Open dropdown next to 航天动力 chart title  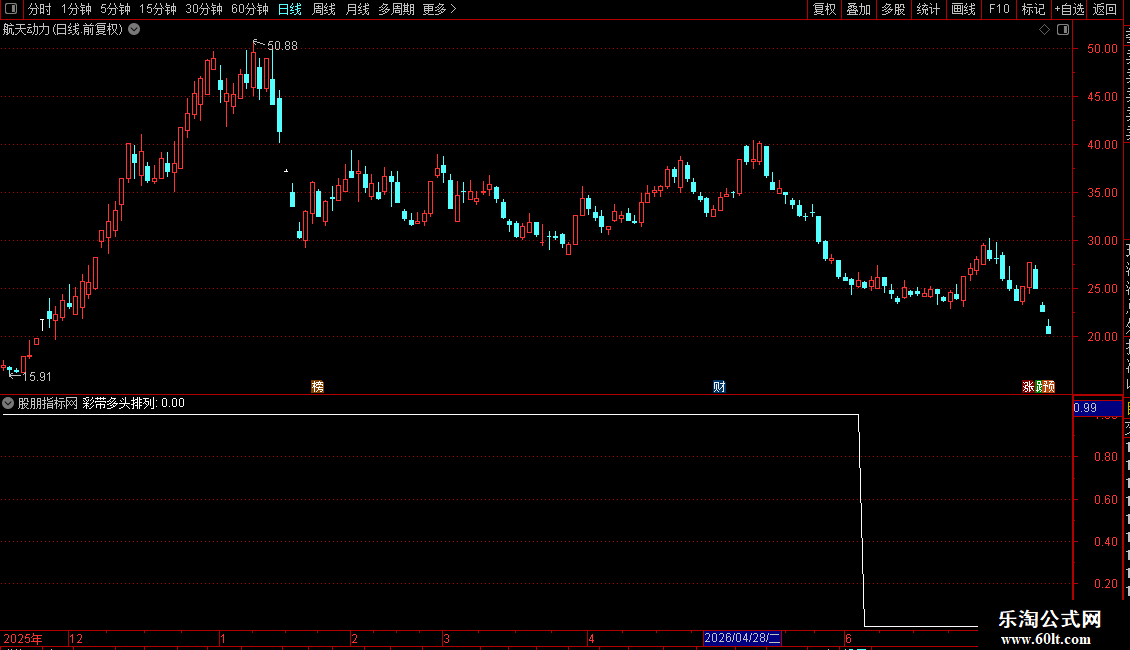(134, 30)
